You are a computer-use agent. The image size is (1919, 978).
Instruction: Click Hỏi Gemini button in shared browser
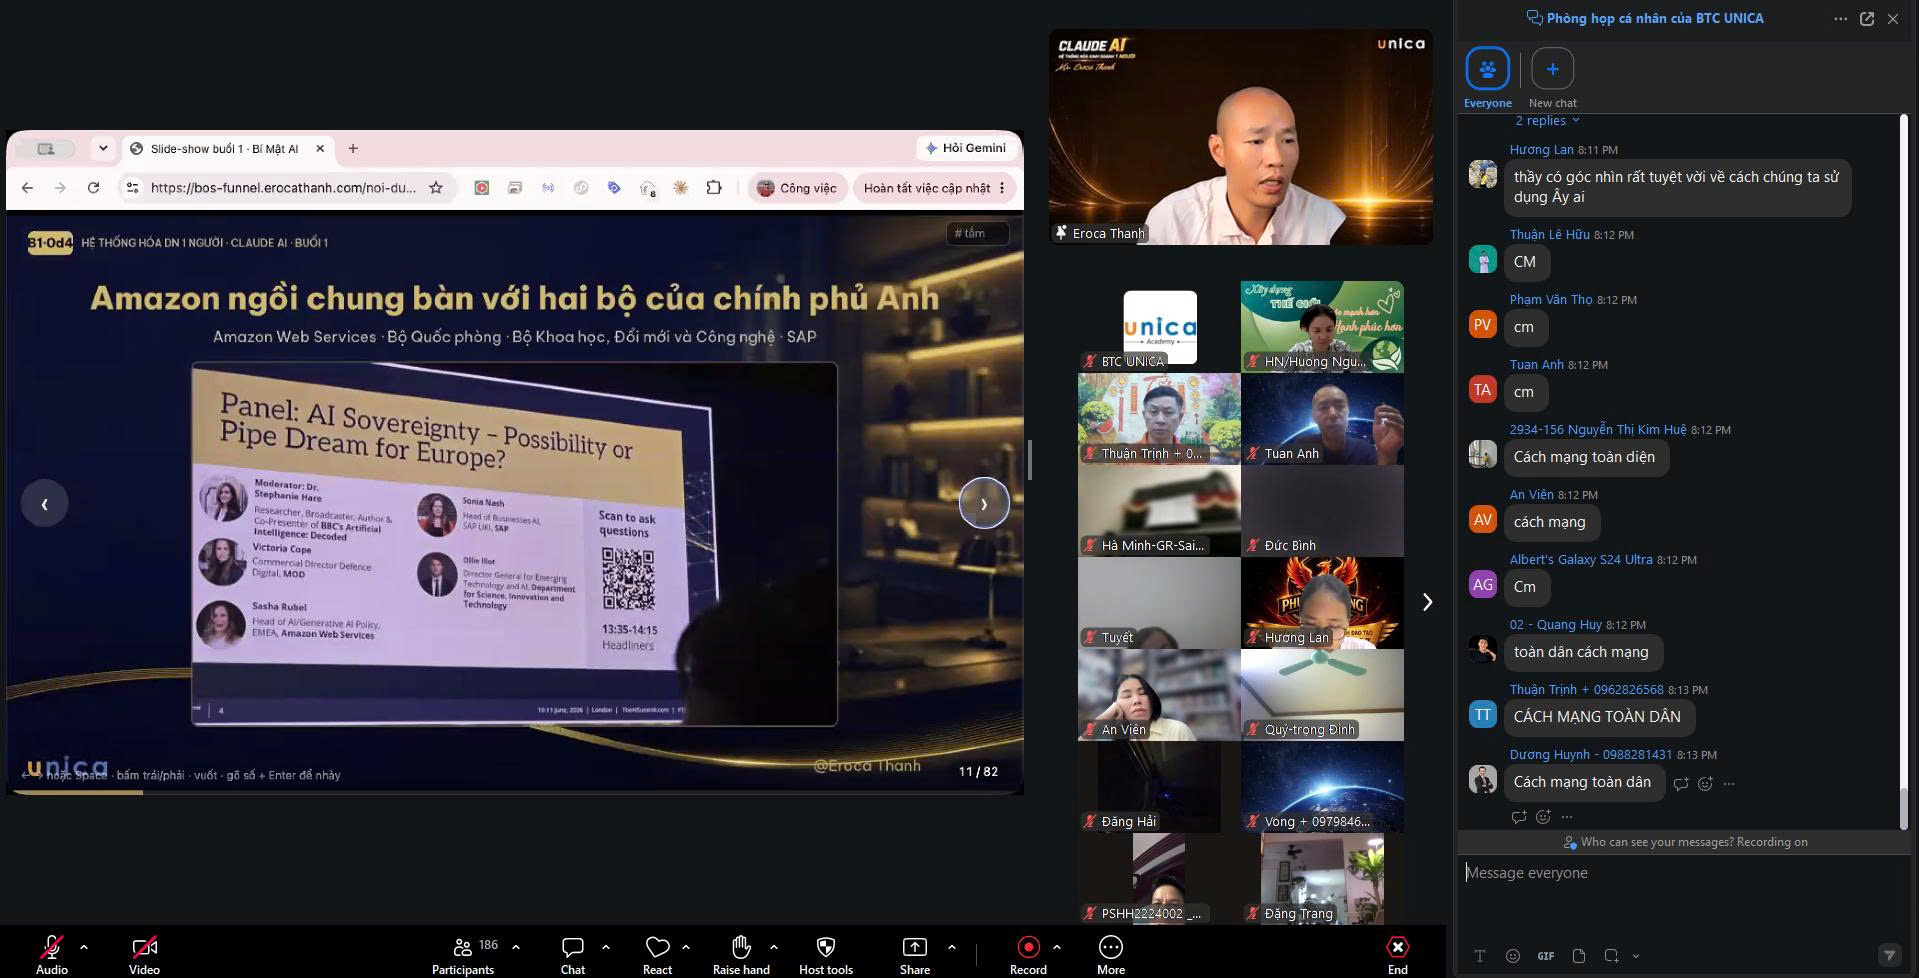click(965, 148)
